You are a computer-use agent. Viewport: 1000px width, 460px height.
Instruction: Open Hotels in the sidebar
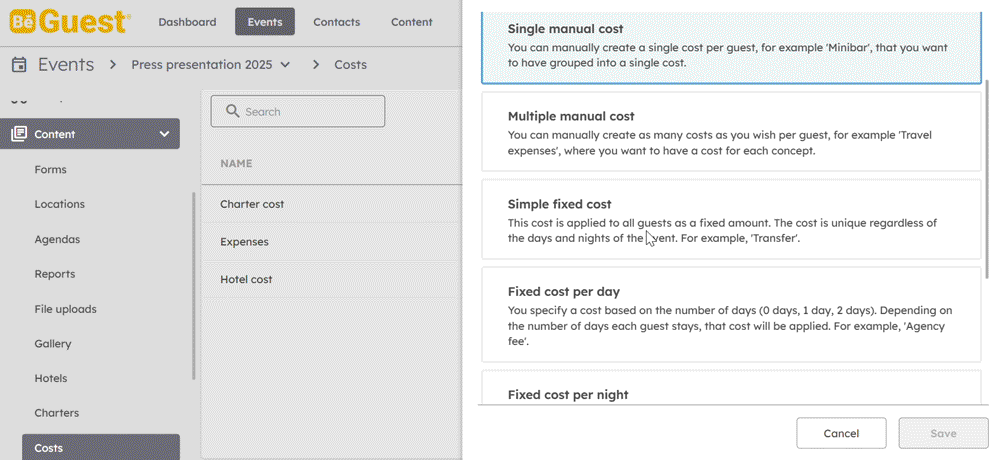pos(51,378)
